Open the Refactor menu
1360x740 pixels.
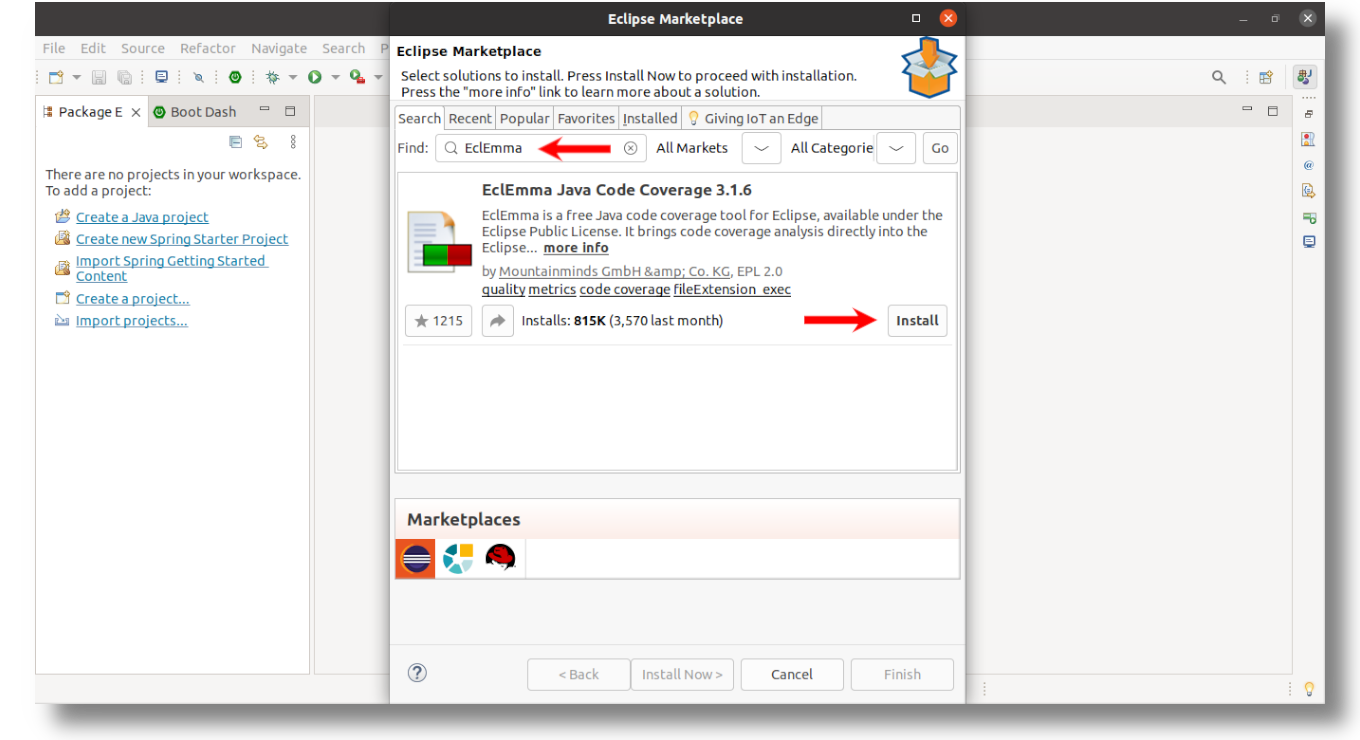(x=208, y=48)
